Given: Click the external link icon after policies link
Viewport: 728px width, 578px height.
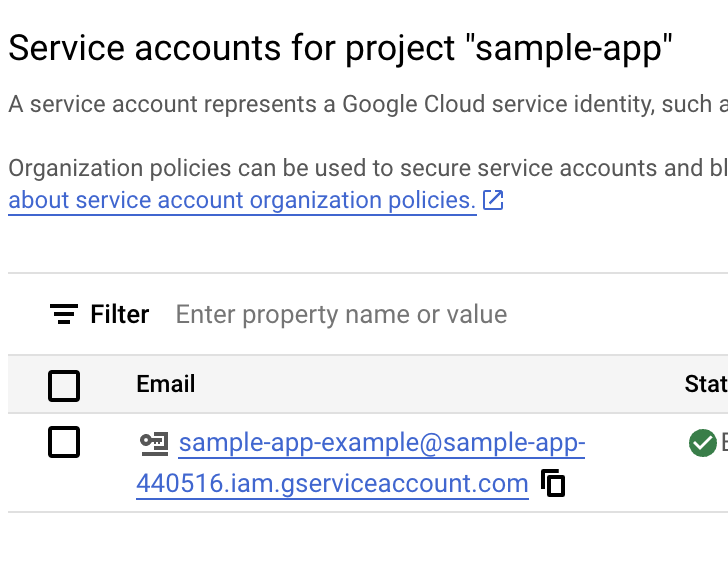Looking at the screenshot, I should tap(493, 201).
